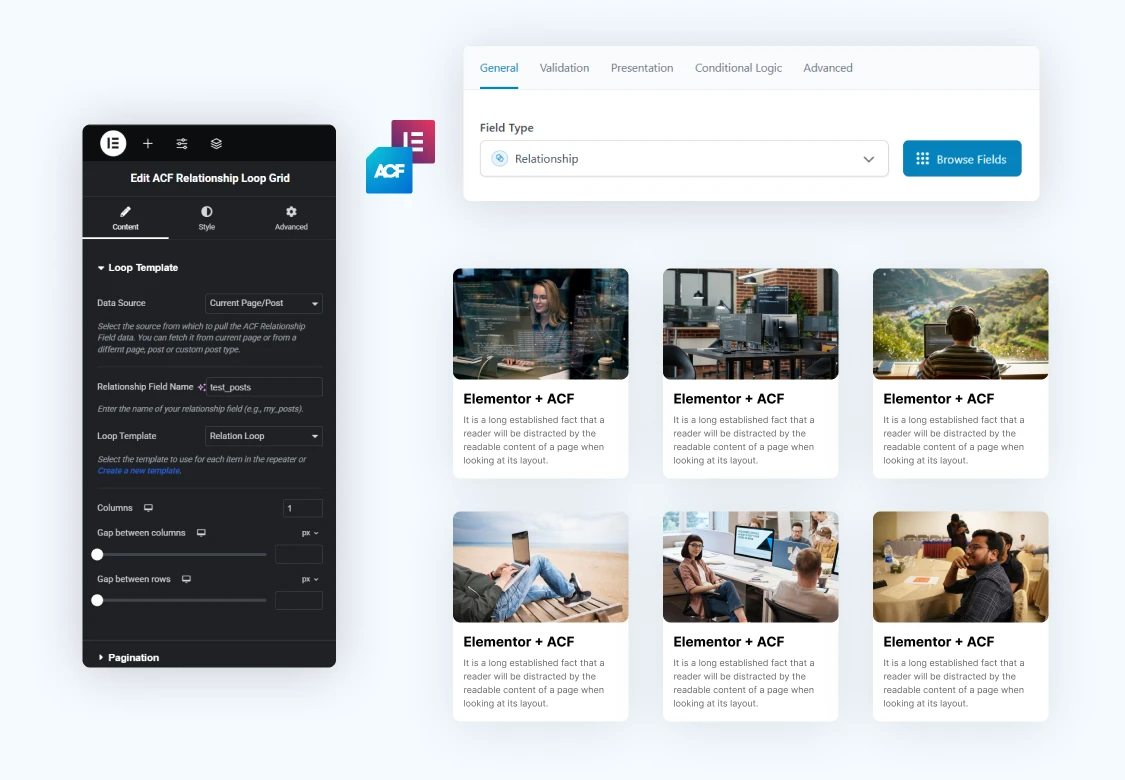Open the Loop Template Relation Loop dropdown
Image resolution: width=1125 pixels, height=780 pixels.
(263, 436)
